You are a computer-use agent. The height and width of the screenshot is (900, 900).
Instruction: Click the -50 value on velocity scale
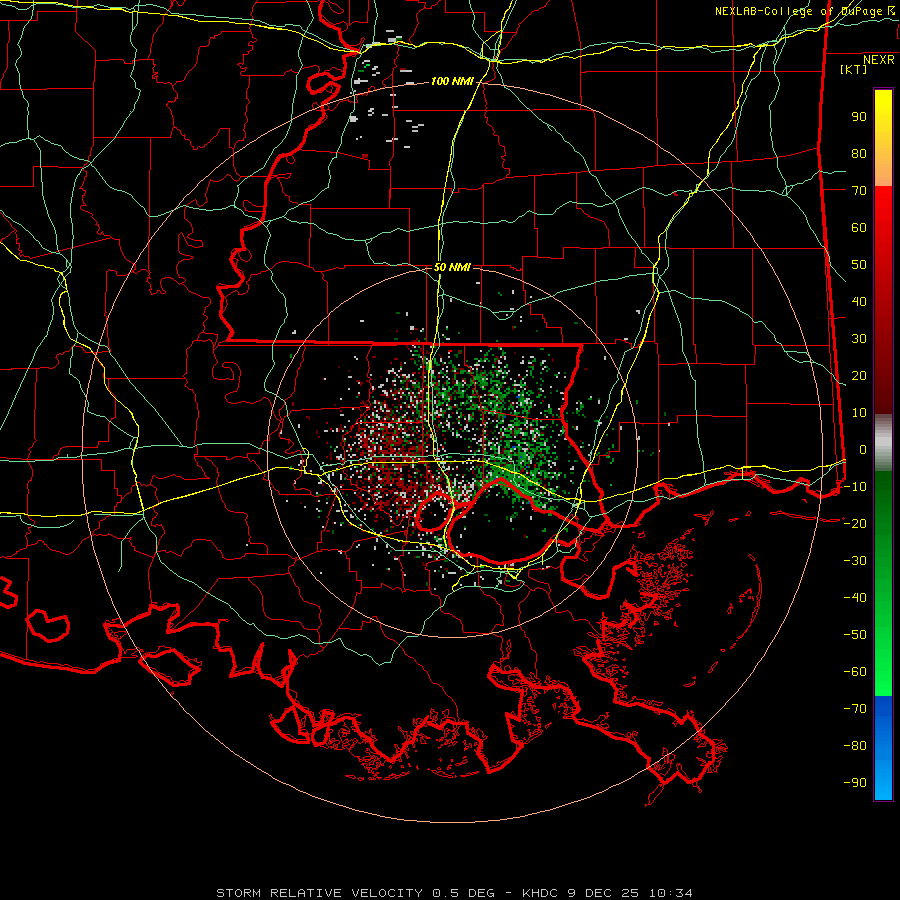[x=855, y=634]
